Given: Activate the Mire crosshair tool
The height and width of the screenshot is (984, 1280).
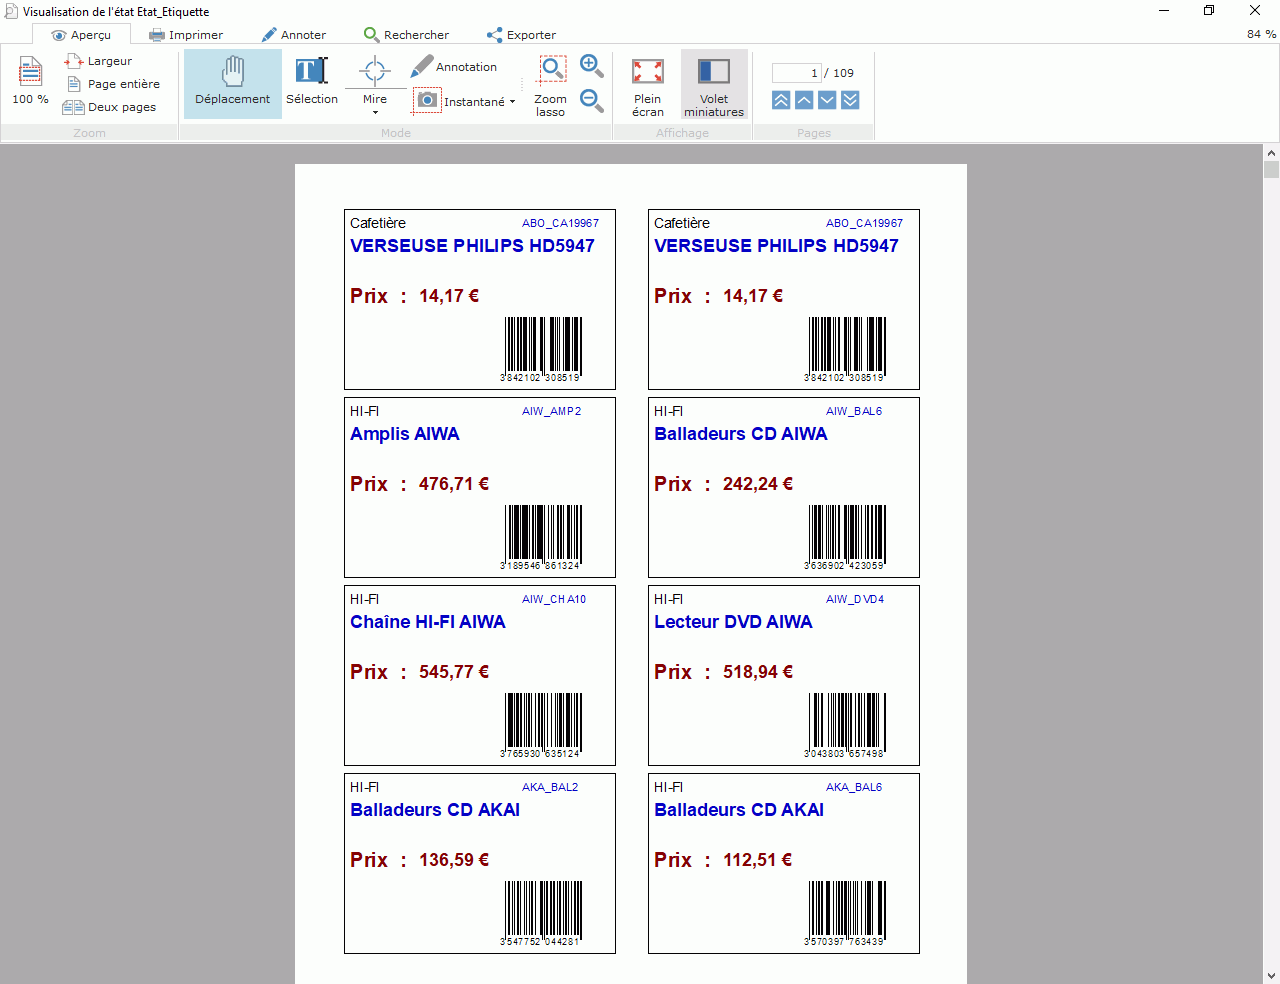Looking at the screenshot, I should coord(375,79).
